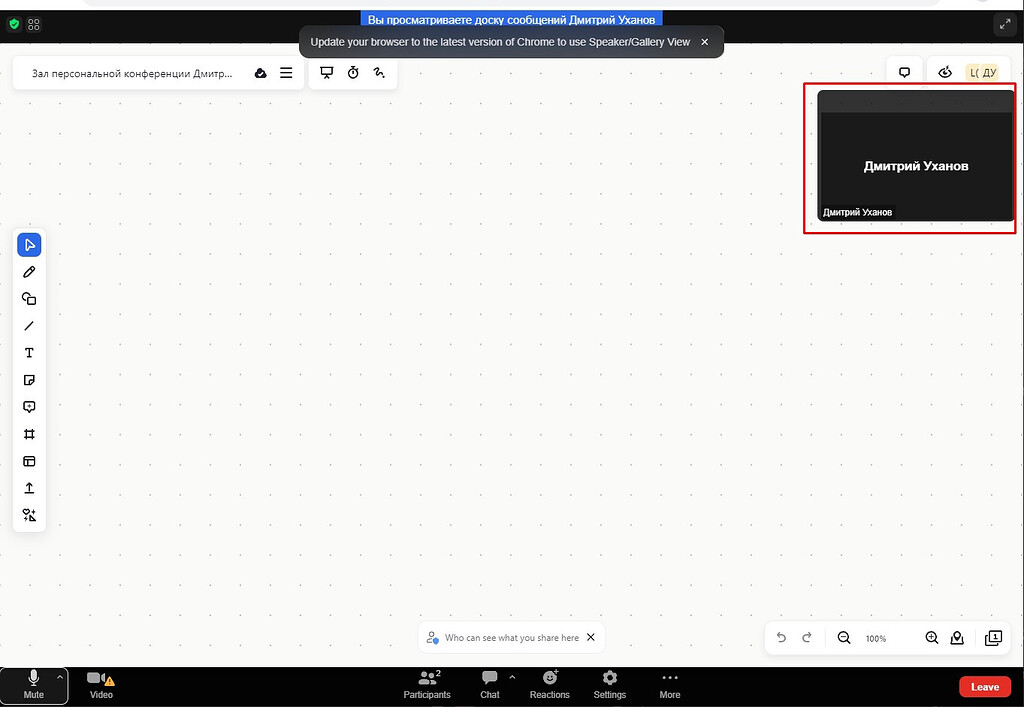The width and height of the screenshot is (1024, 707).
Task: Add a Sticky Note
Action: pos(29,380)
